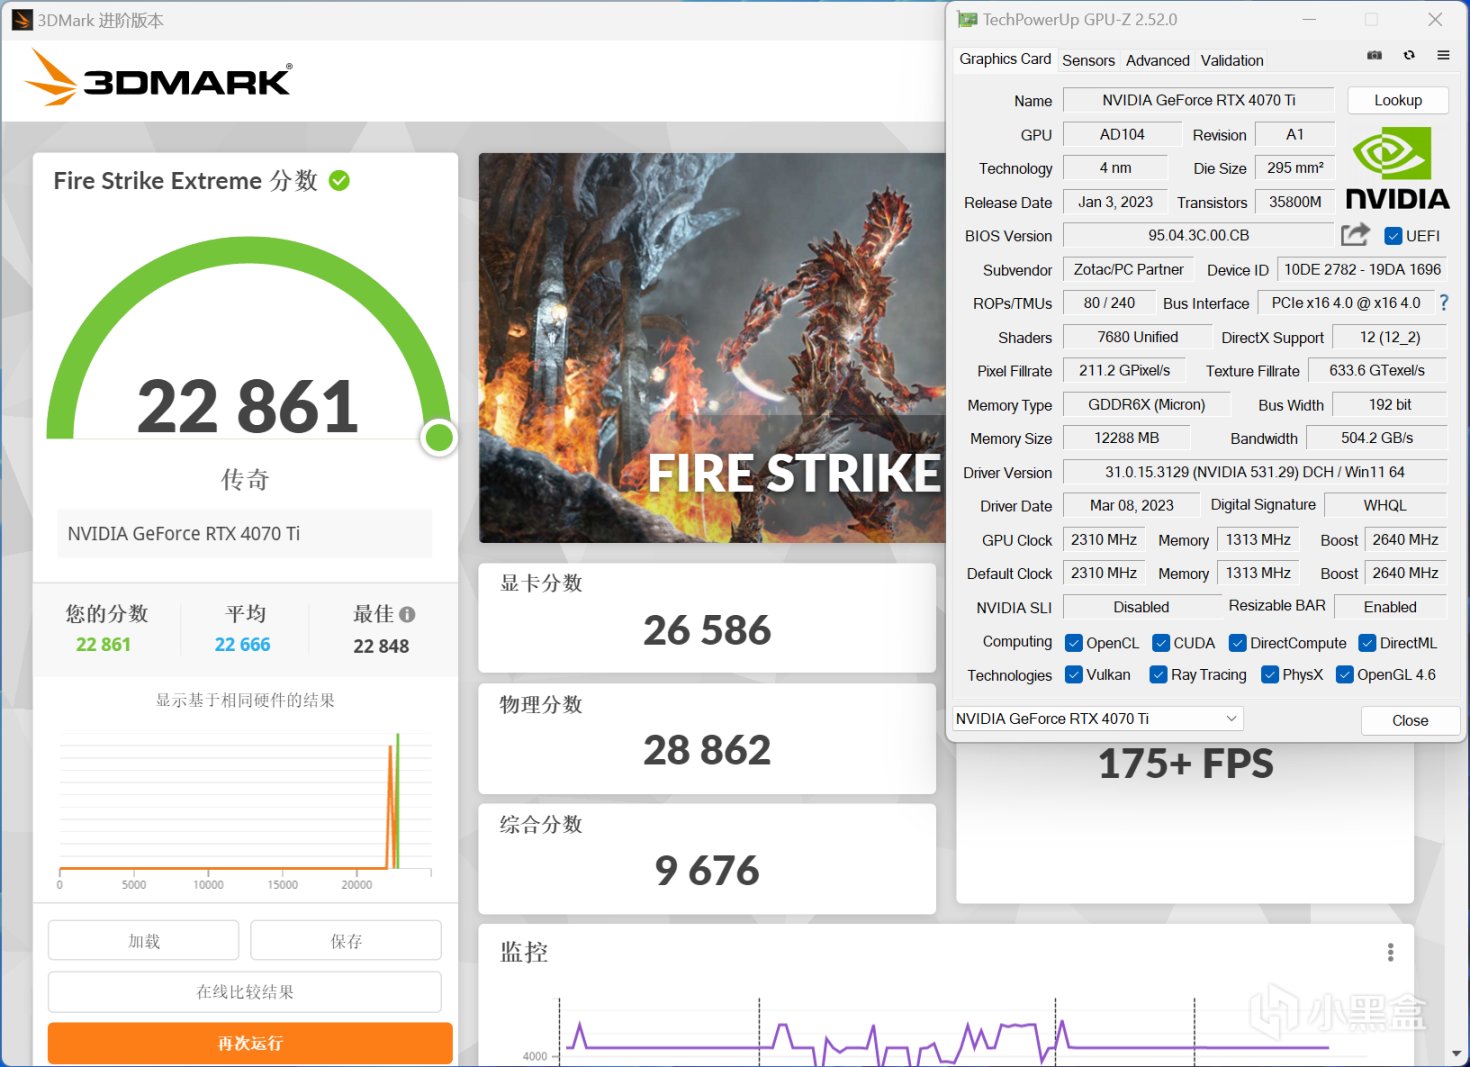The image size is (1470, 1067).
Task: Run the benchmark again with 再次运行
Action: (250, 1043)
